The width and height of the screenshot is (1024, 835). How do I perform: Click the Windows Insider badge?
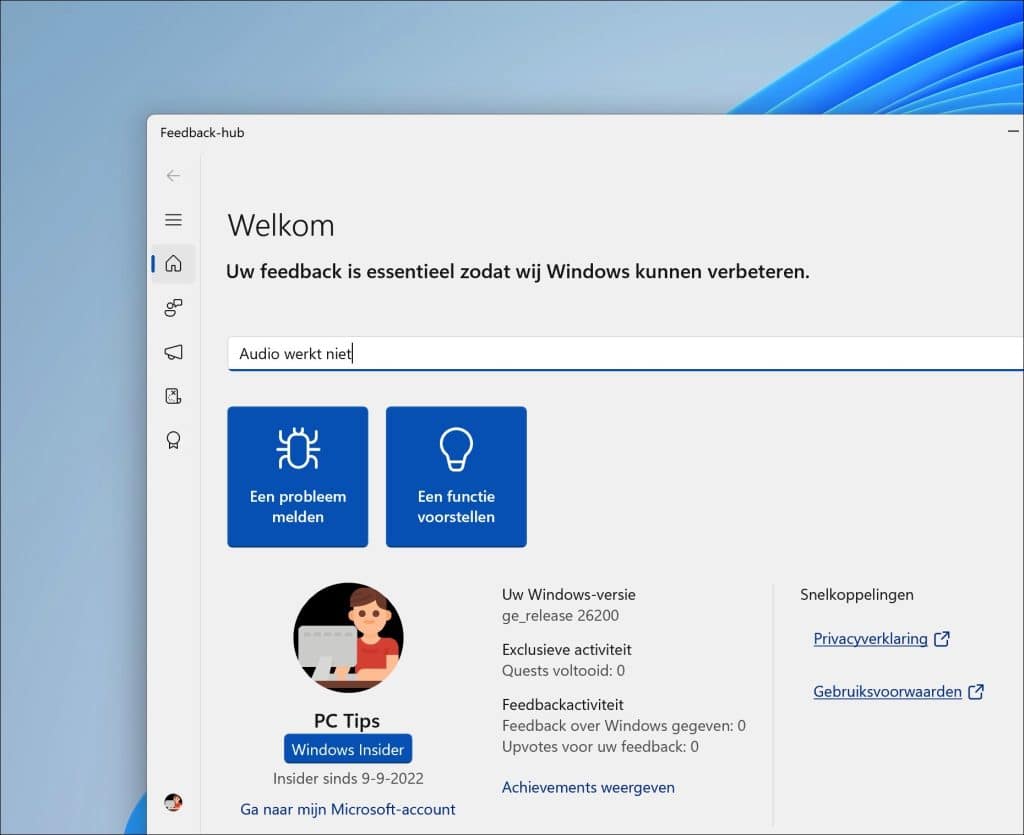347,749
